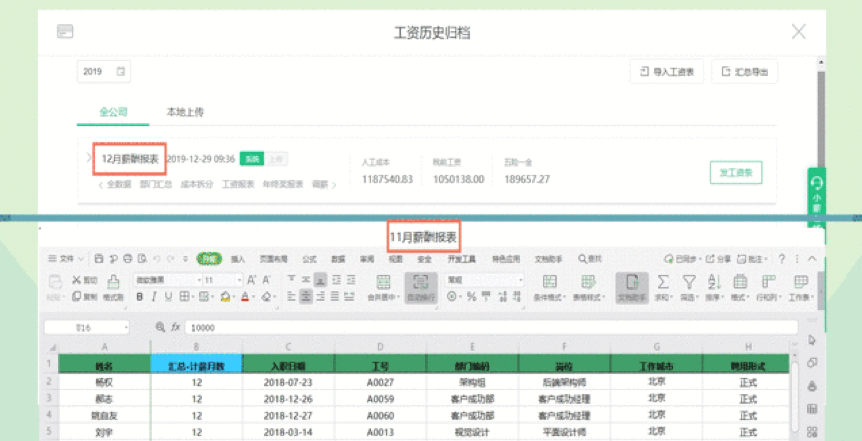Decrease font size with A- icon
Screen dimensions: 862x441
267,280
